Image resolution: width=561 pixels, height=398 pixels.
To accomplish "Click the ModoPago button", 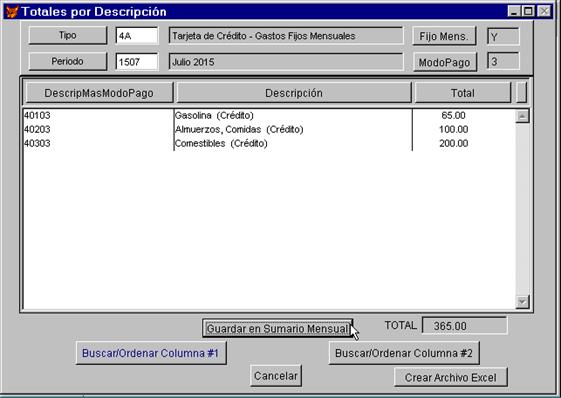I will point(445,62).
